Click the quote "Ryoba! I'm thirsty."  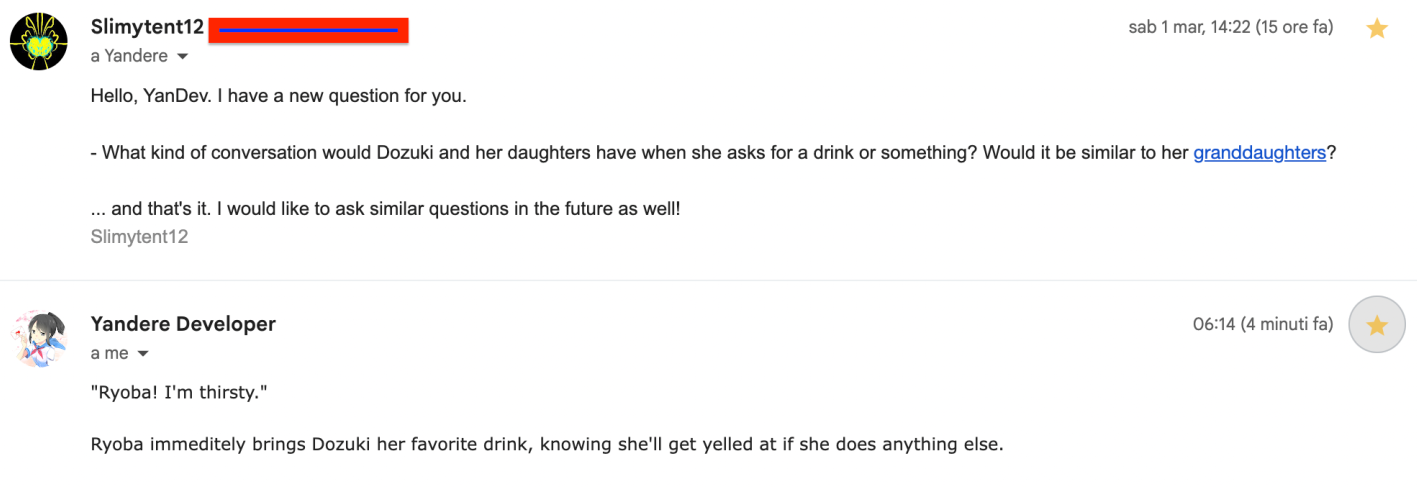tap(179, 392)
